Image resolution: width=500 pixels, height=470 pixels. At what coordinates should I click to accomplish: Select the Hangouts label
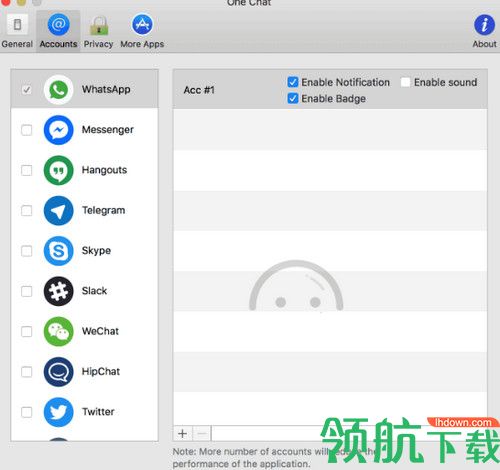click(104, 170)
